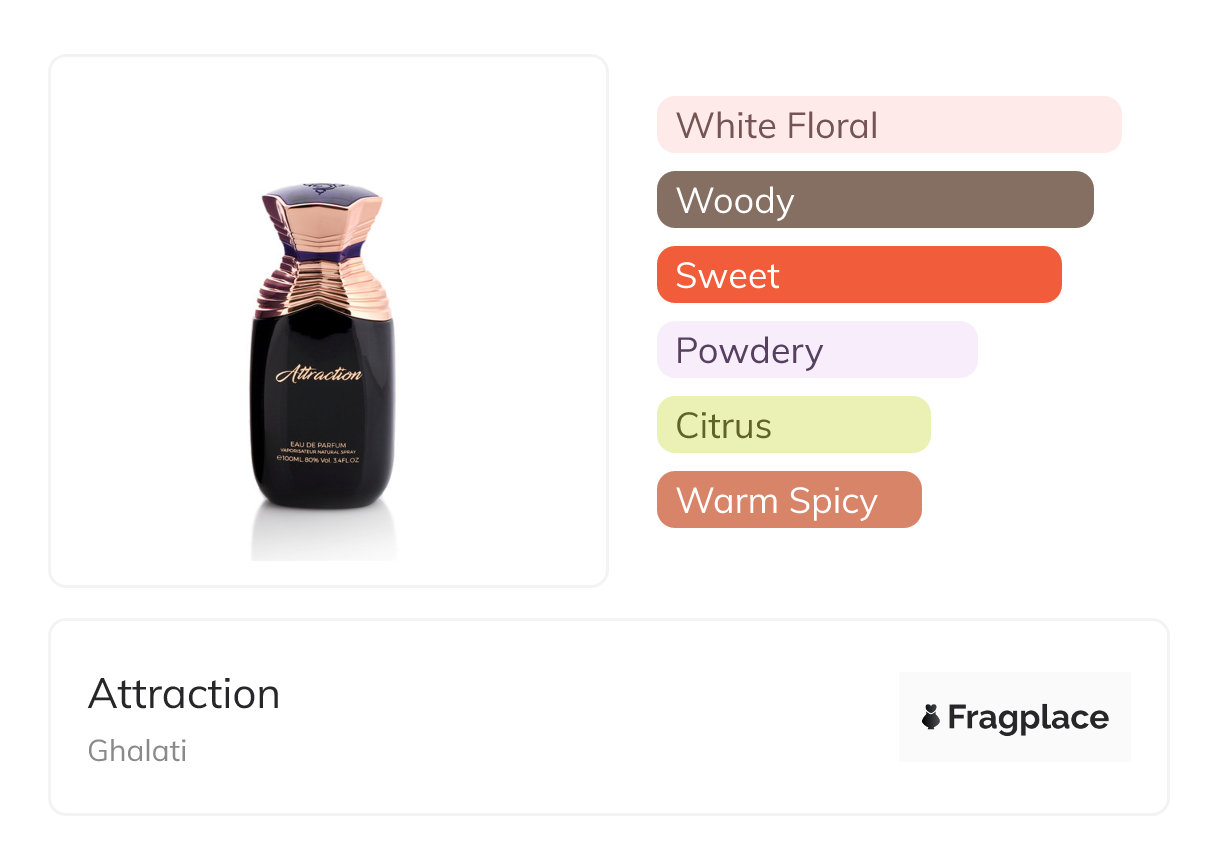This screenshot has width=1218, height=864.
Task: Pick the green Citrus accord bar
Action: pyautogui.click(x=793, y=425)
